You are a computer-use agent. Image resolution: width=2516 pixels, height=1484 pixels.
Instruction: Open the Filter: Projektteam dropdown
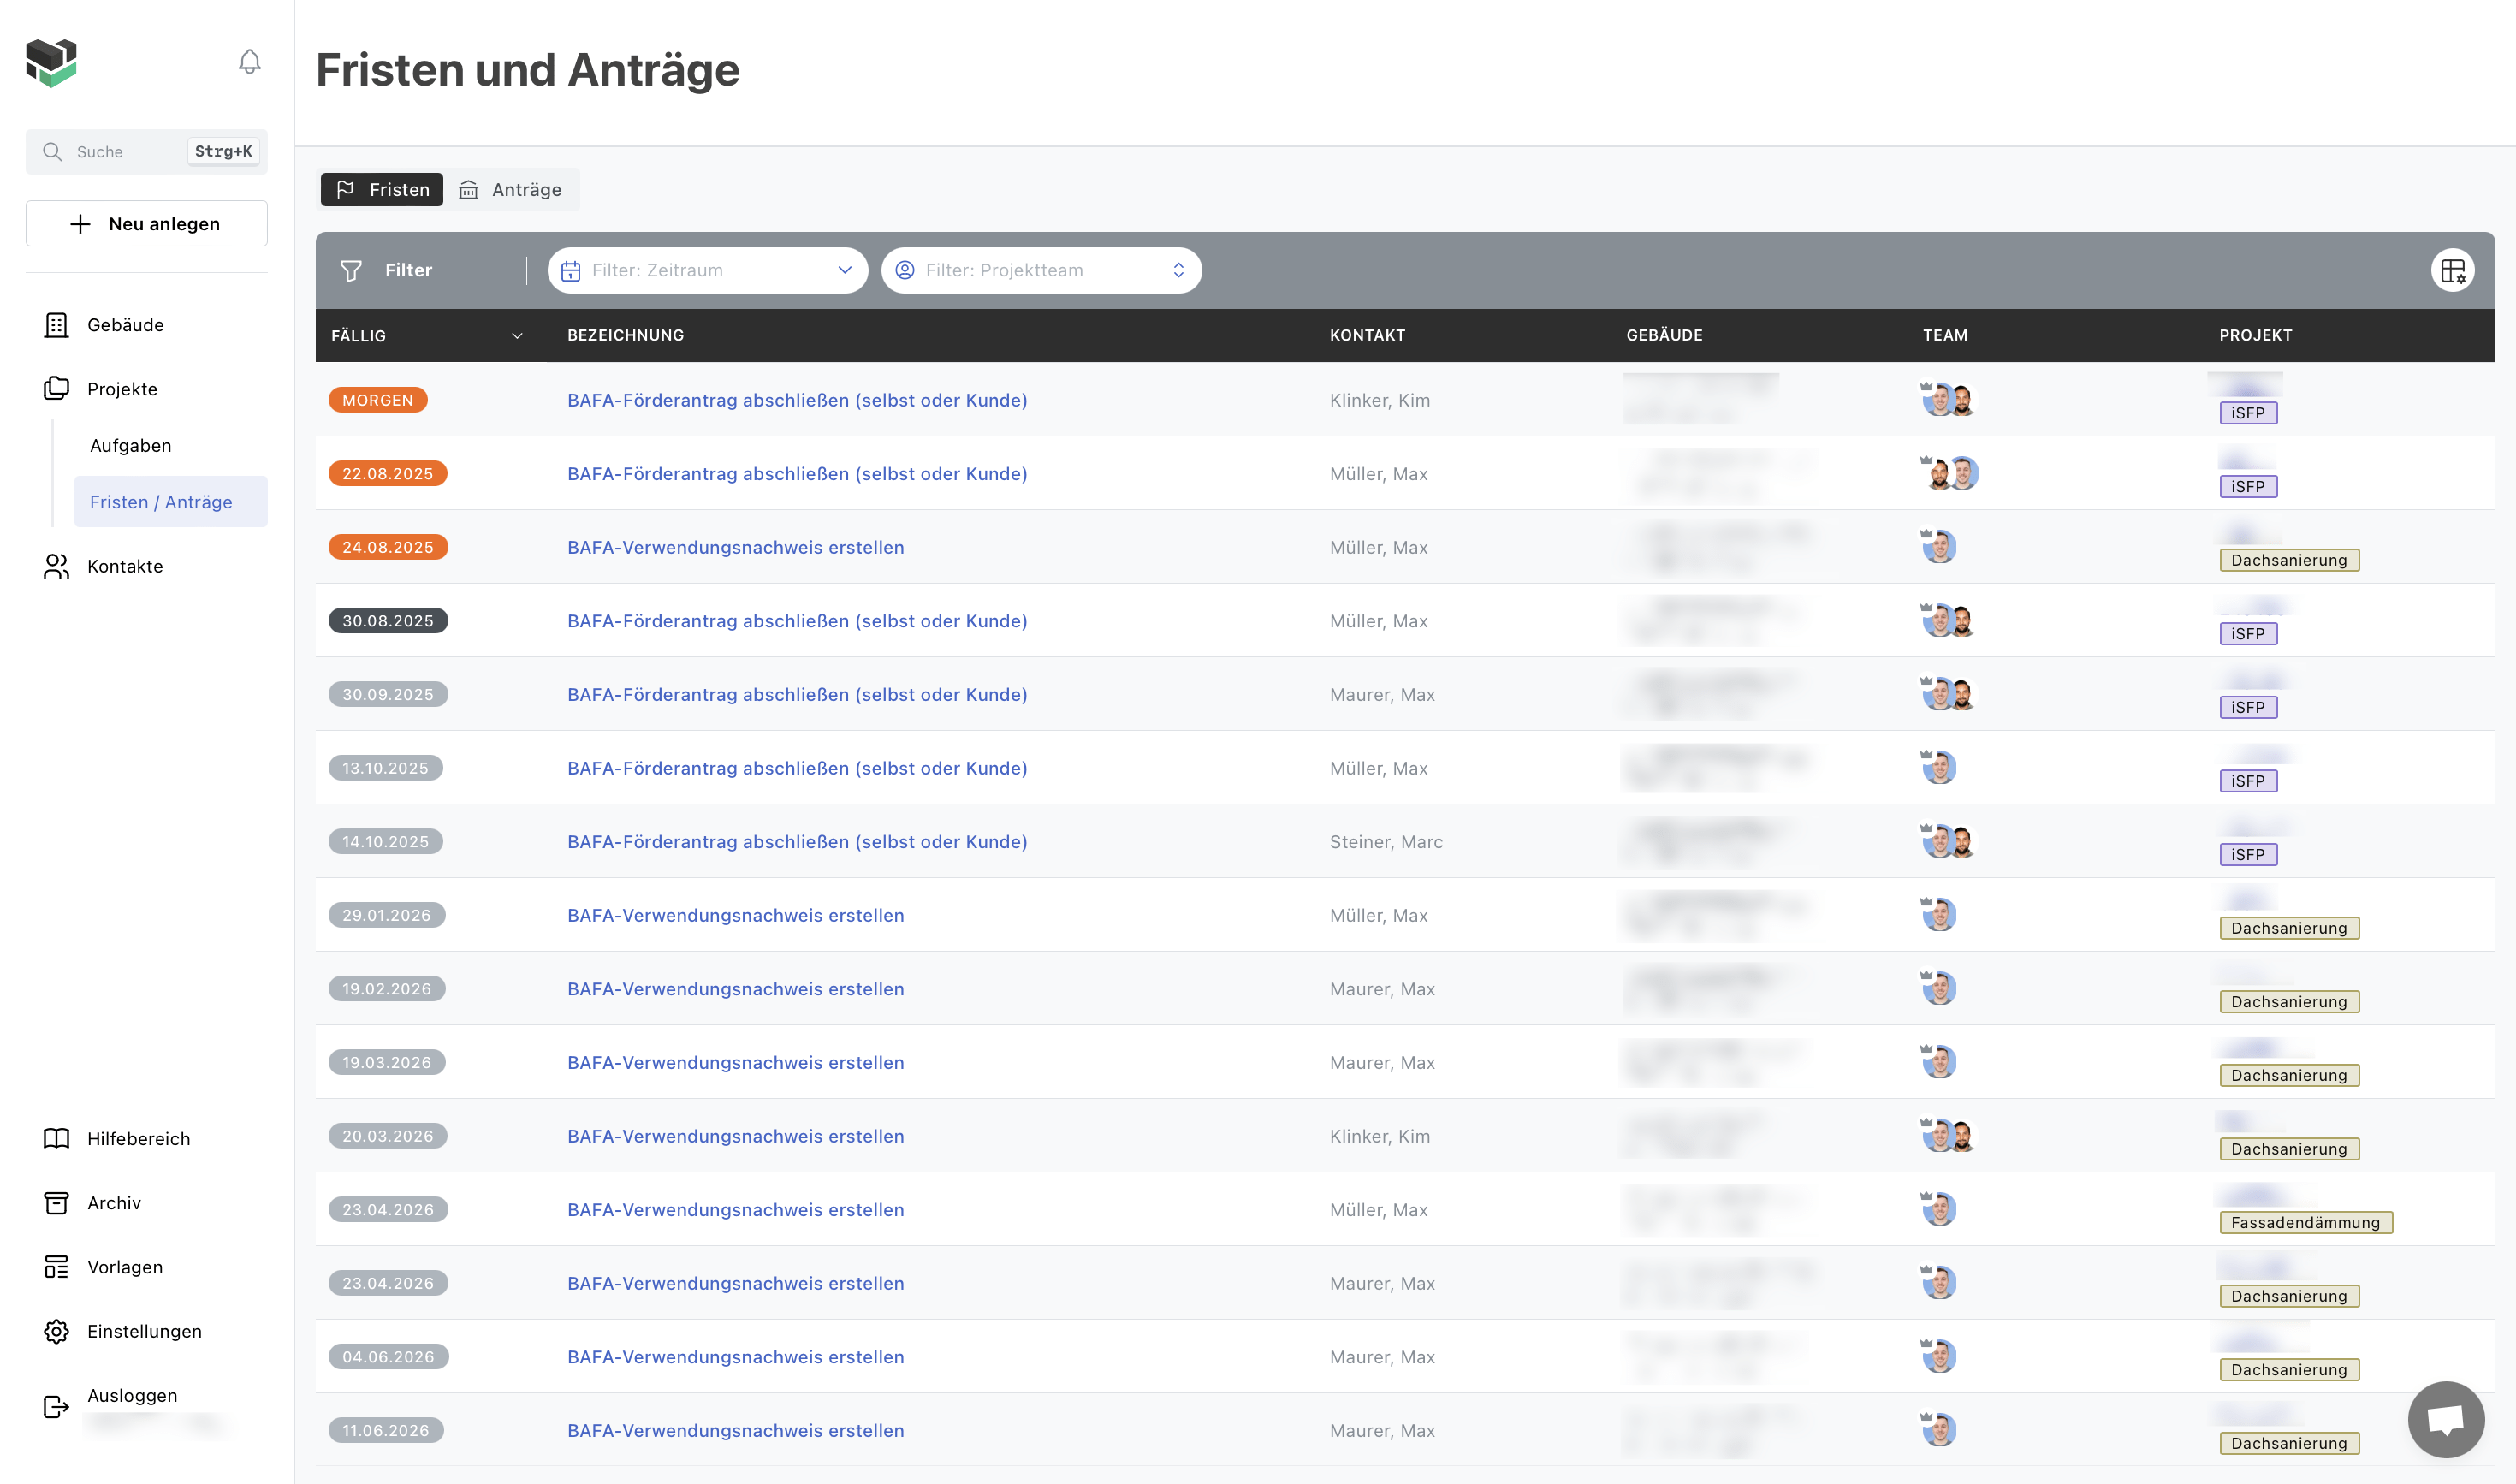pos(1041,270)
